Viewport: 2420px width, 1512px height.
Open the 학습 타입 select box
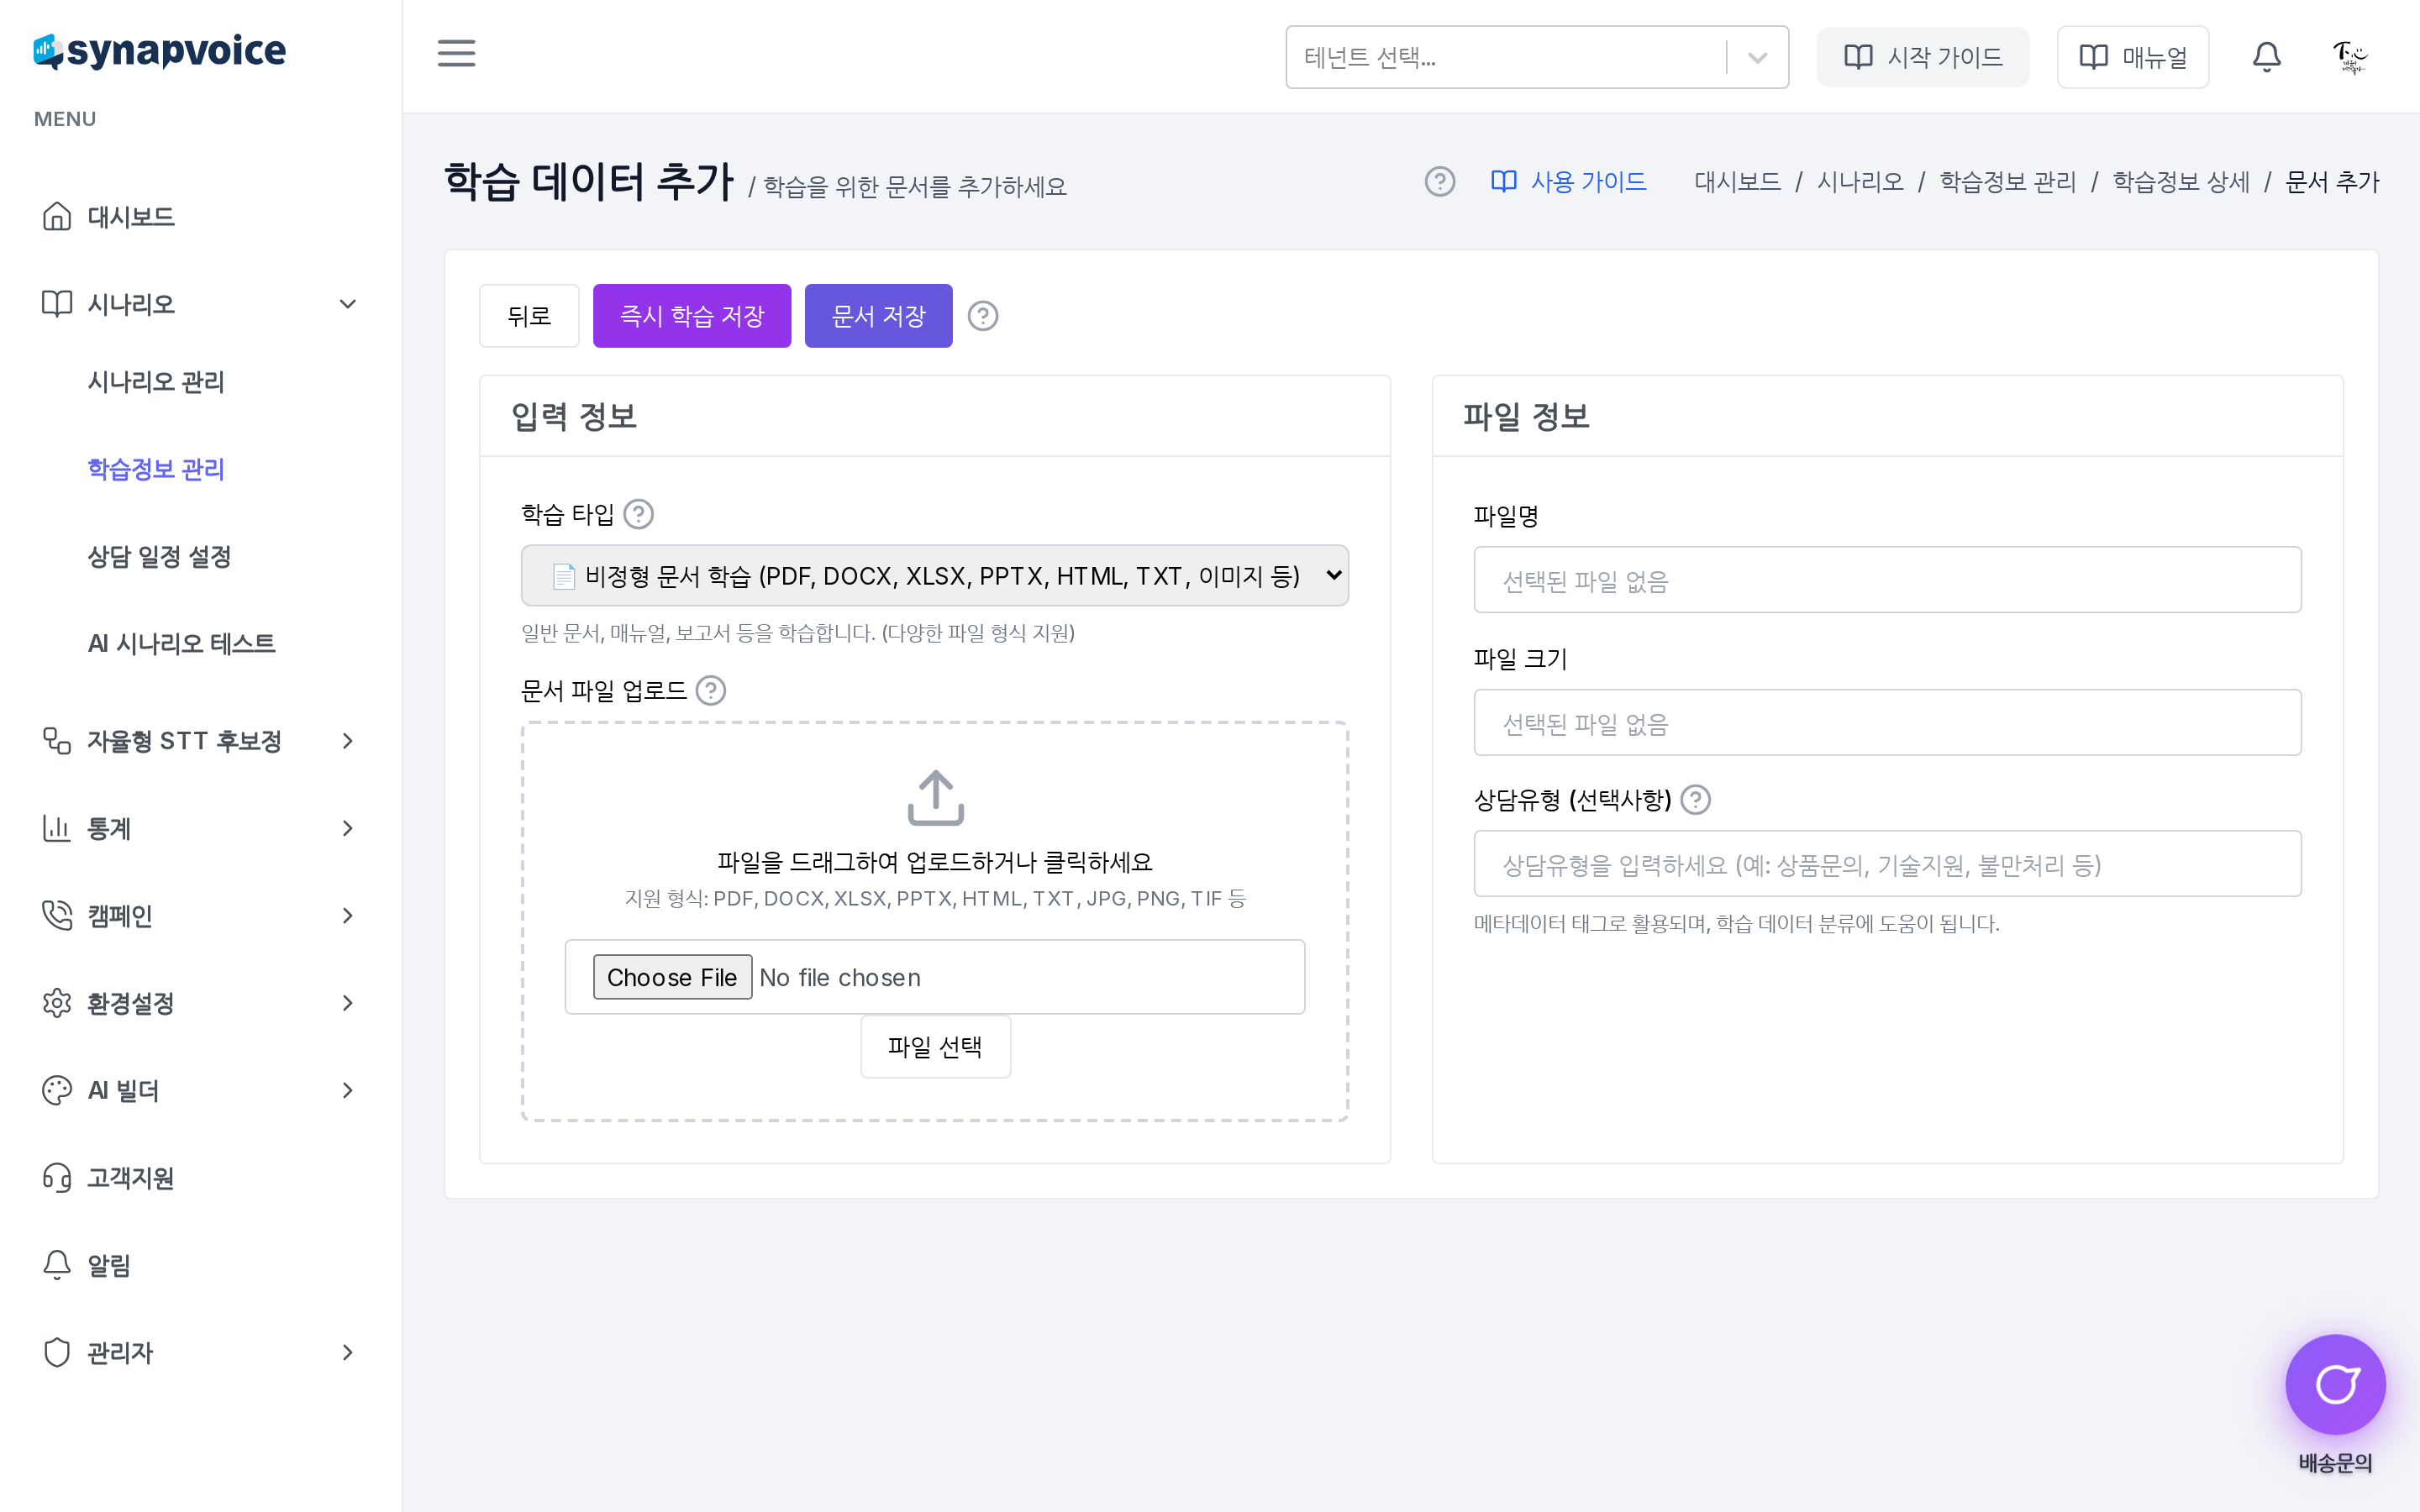934,575
